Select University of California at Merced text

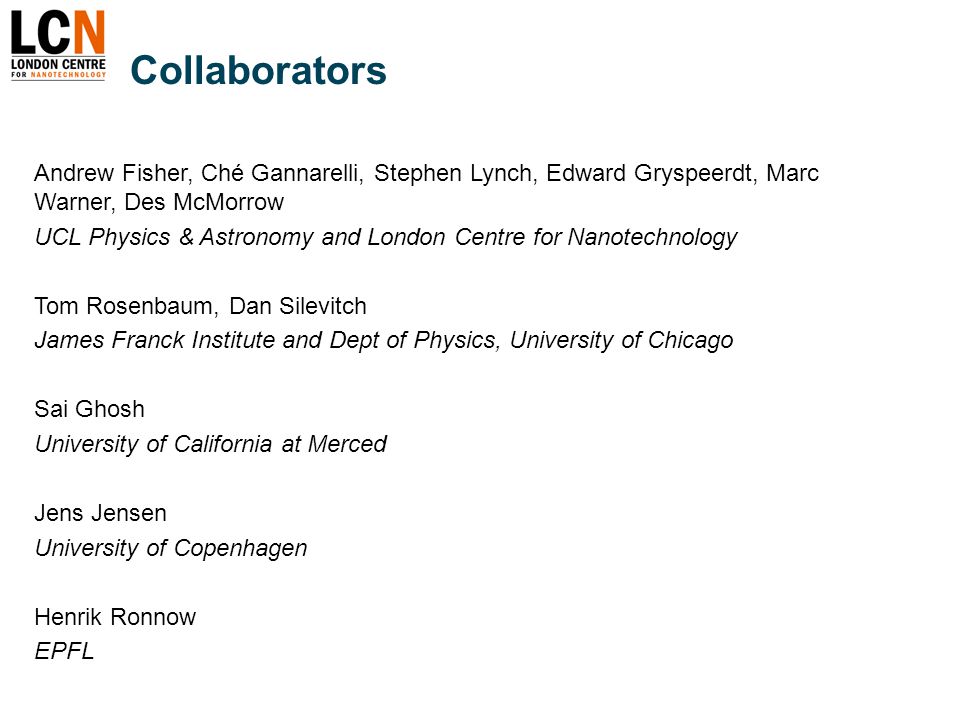211,444
